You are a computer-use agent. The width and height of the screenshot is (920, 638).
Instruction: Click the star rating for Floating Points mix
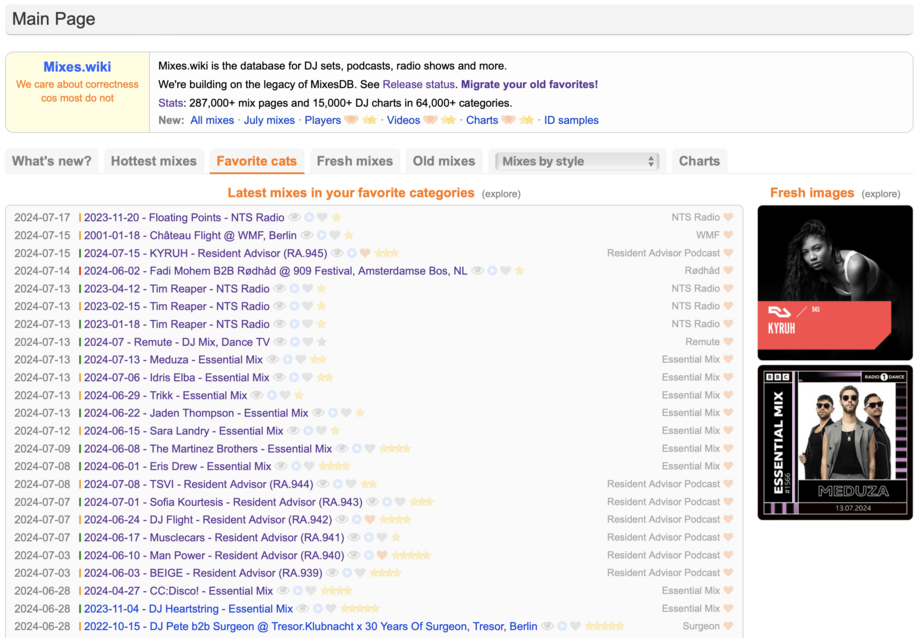336,218
